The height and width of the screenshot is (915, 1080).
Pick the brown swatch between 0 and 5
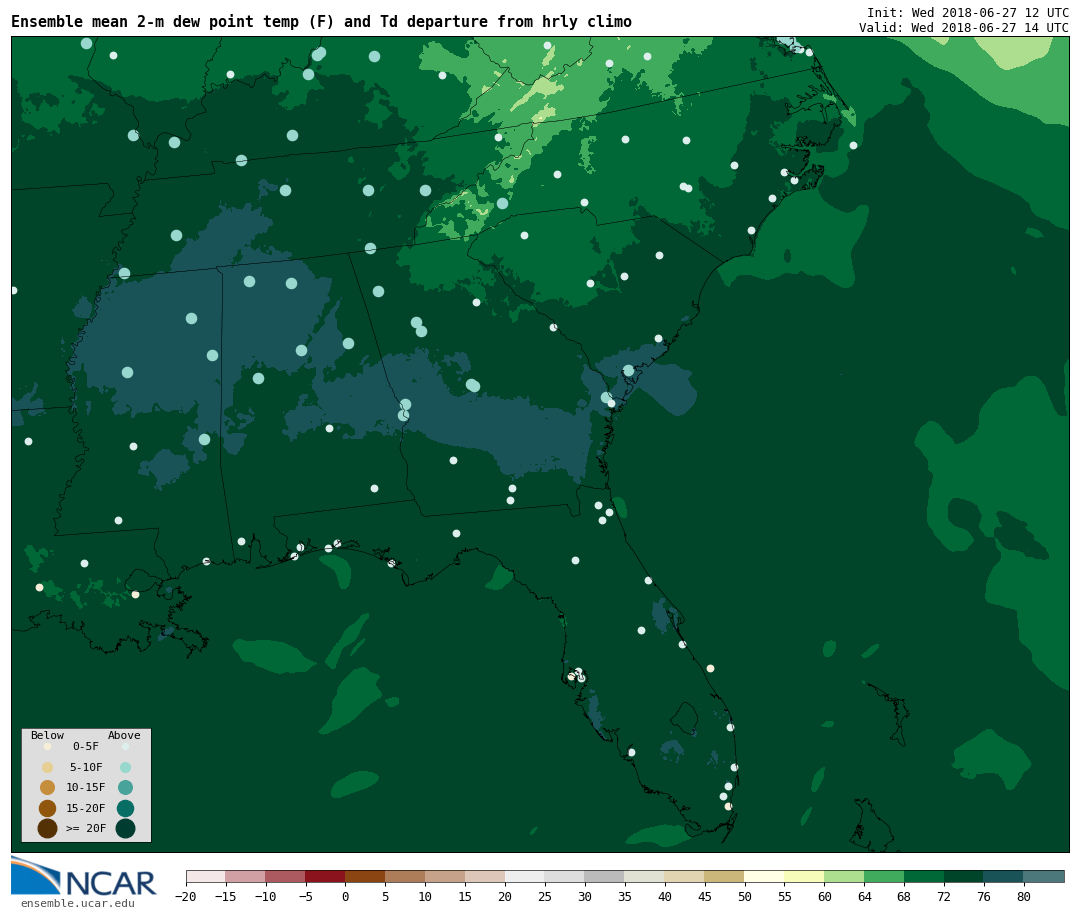365,876
